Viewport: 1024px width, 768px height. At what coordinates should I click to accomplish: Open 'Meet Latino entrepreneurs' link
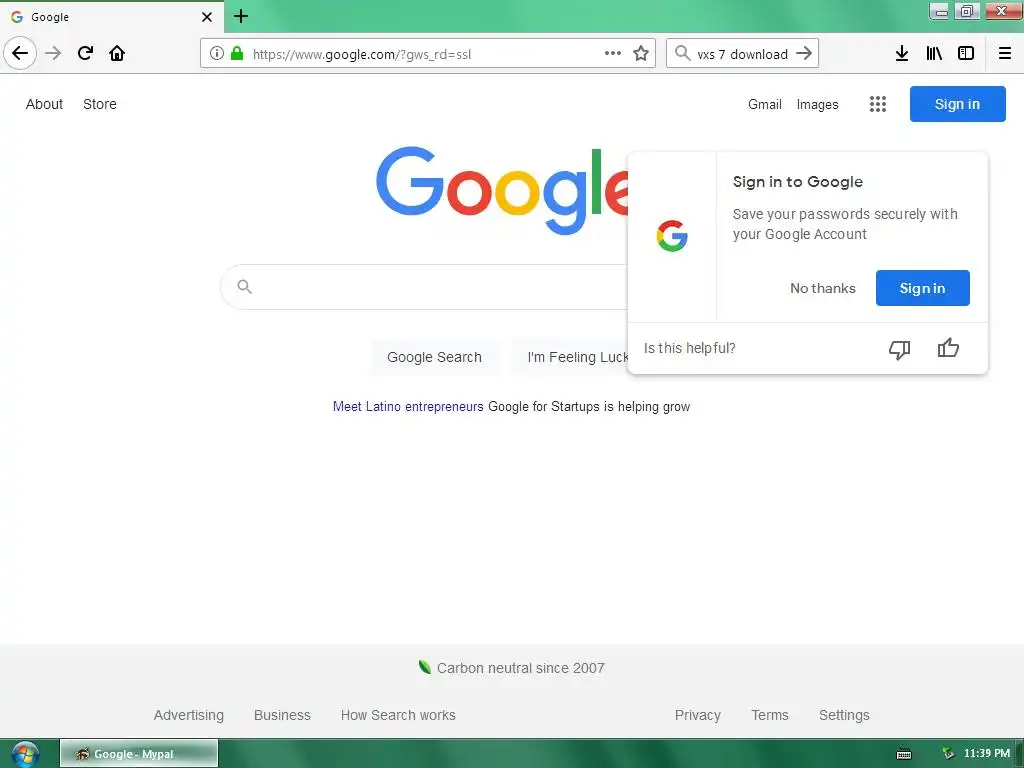pyautogui.click(x=408, y=406)
